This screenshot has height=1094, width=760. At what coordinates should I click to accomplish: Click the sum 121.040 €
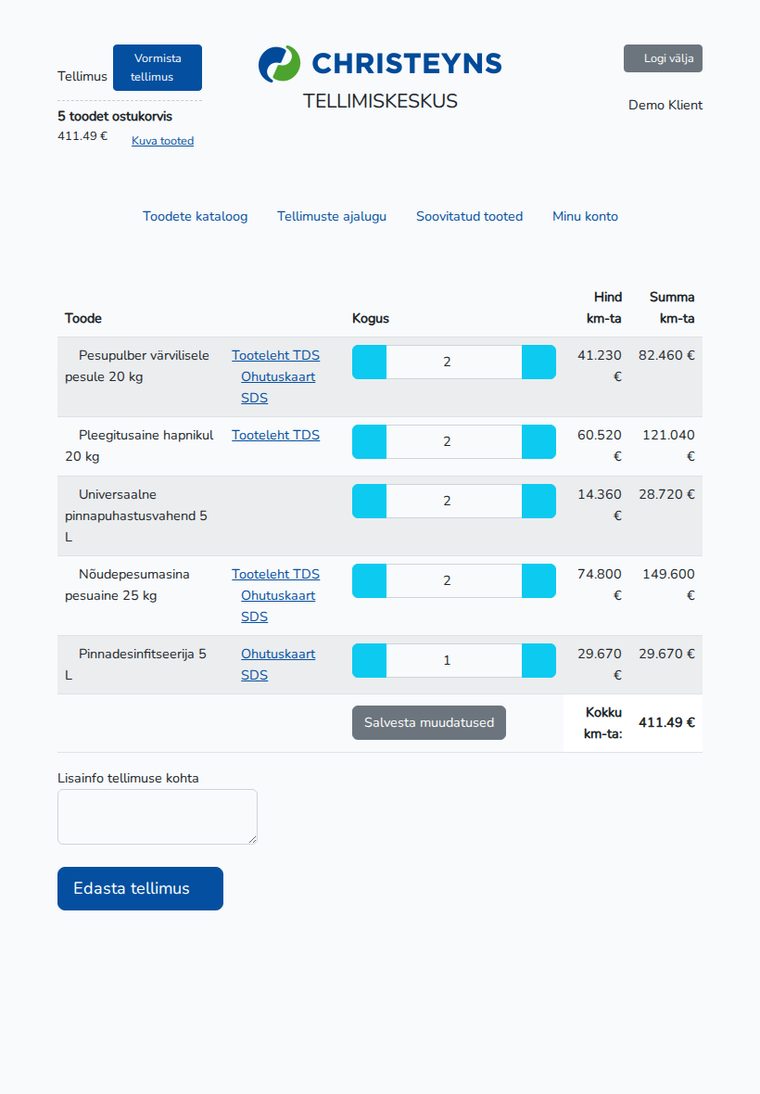pos(669,445)
